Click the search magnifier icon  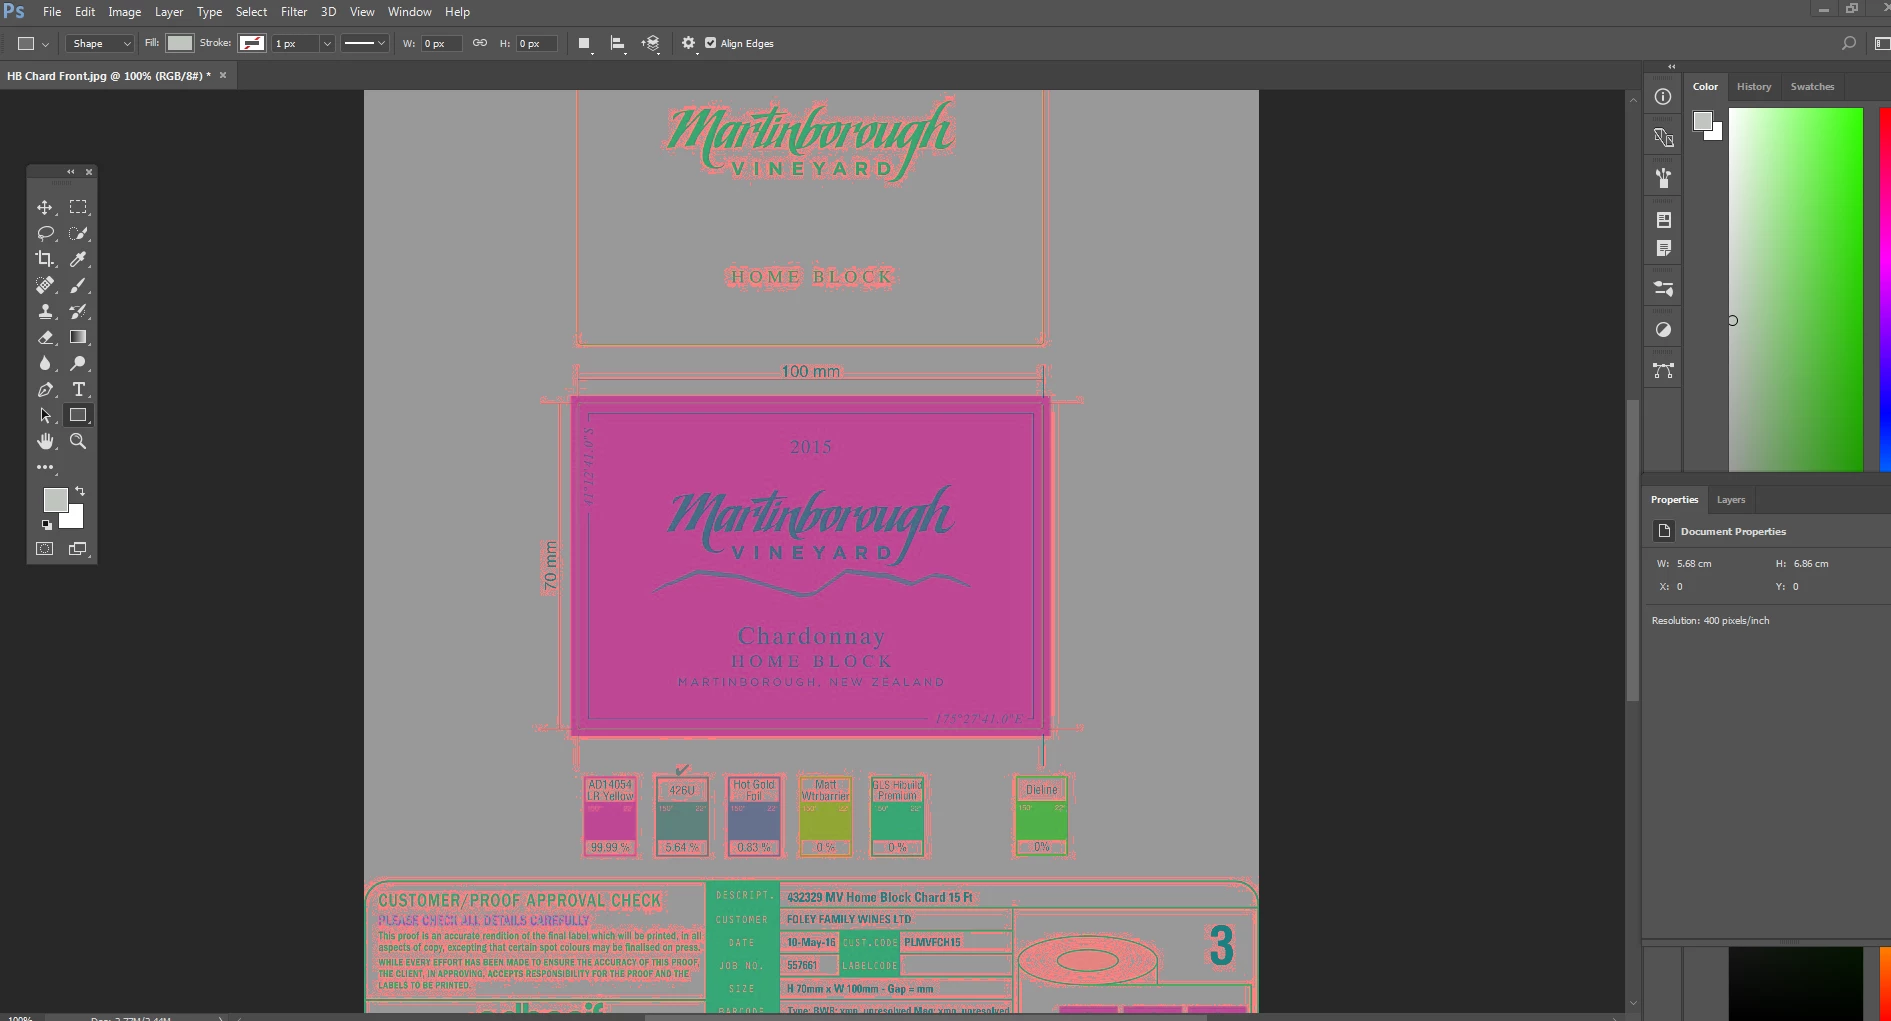tap(1849, 43)
